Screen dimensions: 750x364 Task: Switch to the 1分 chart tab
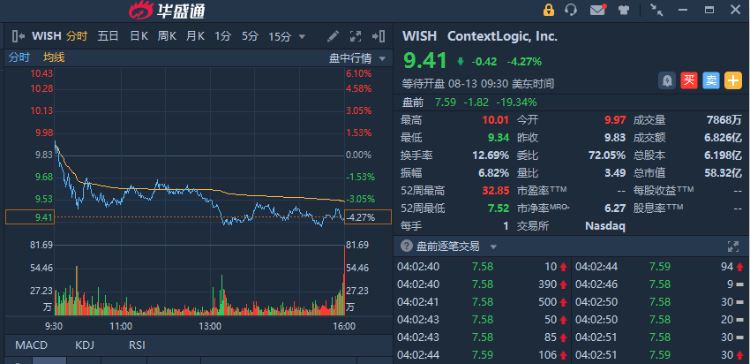click(x=222, y=36)
